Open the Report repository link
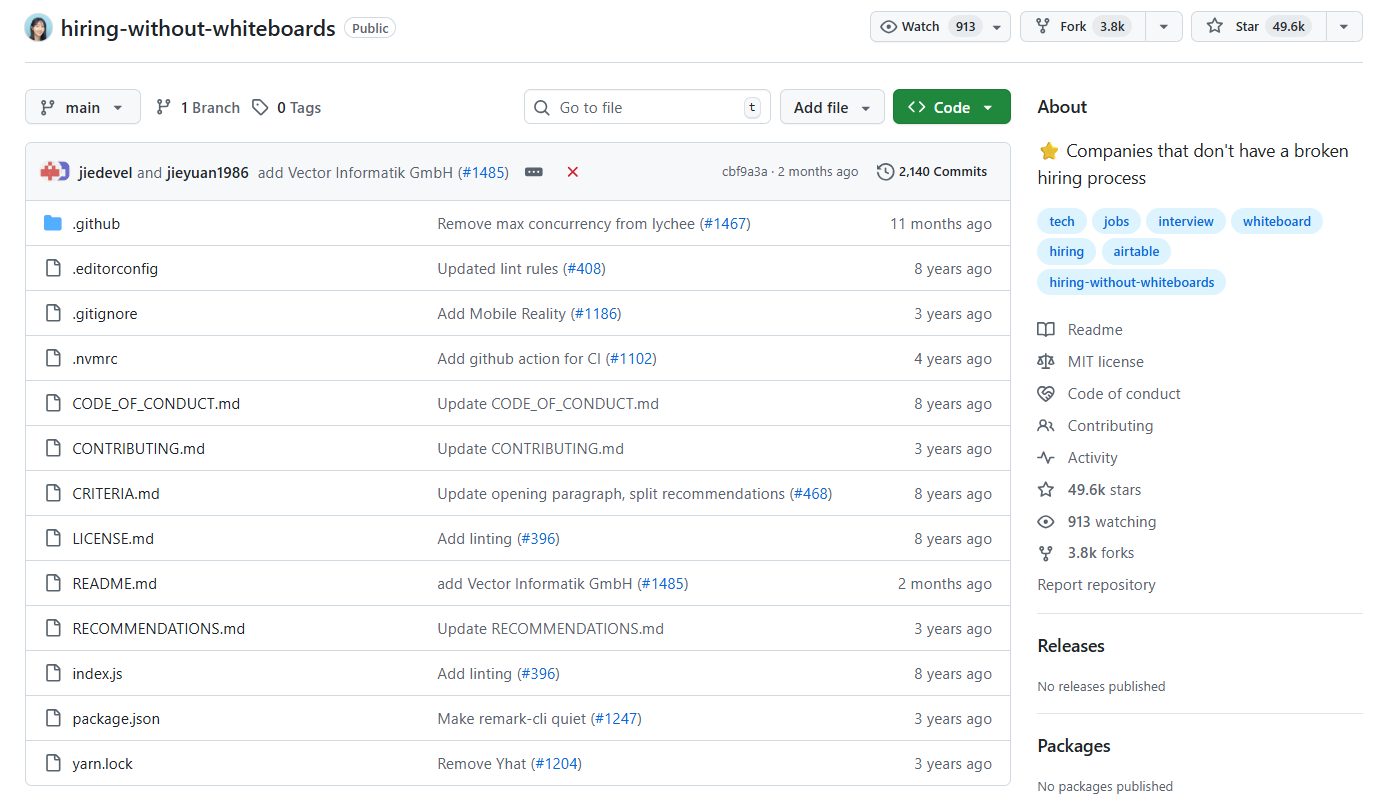 pos(1096,584)
